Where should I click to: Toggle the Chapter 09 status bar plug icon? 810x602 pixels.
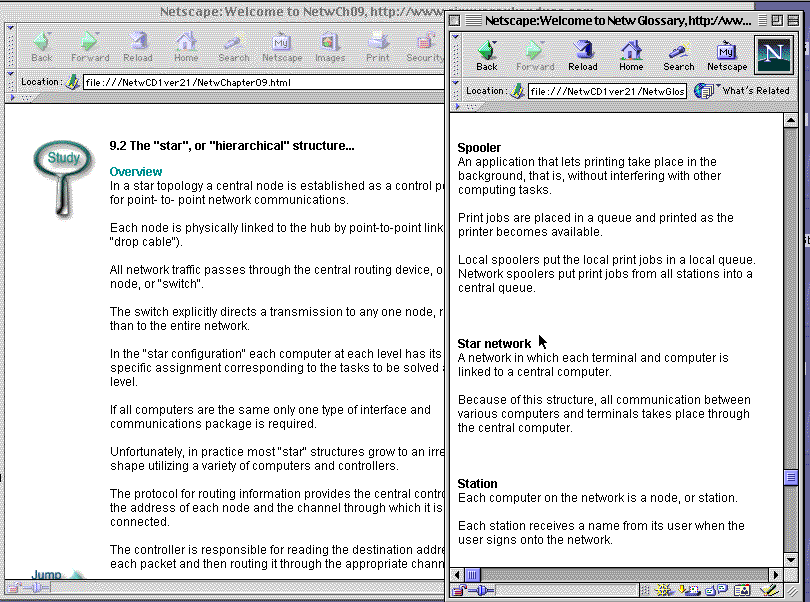point(38,588)
